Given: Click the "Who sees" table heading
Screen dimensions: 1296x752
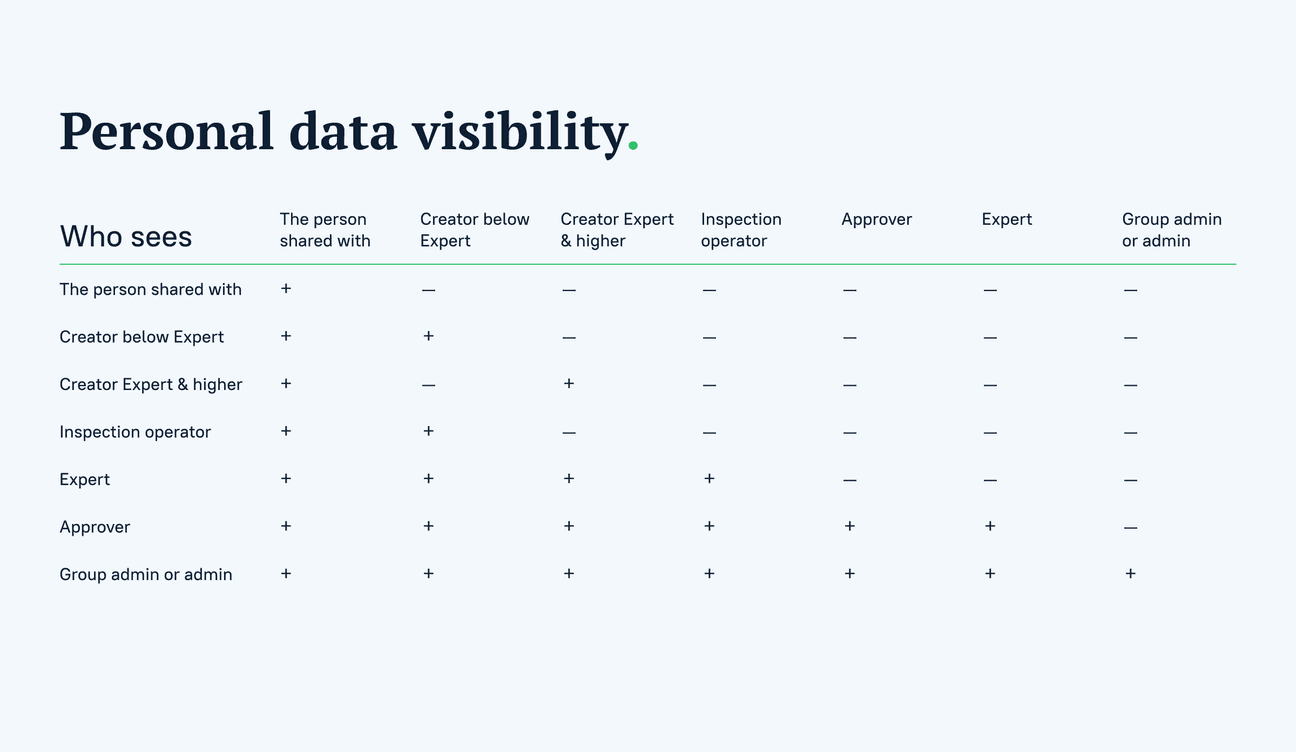Looking at the screenshot, I should click(126, 236).
